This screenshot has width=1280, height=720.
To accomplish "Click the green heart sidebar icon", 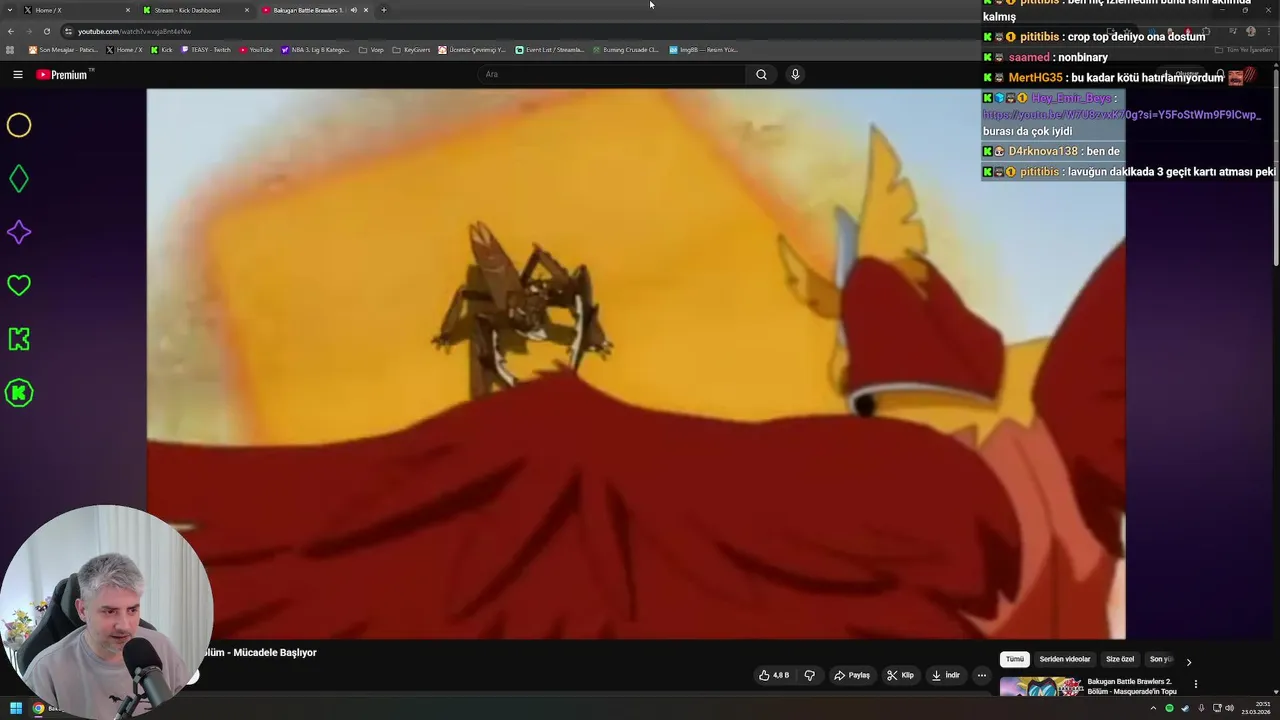I will 19,285.
